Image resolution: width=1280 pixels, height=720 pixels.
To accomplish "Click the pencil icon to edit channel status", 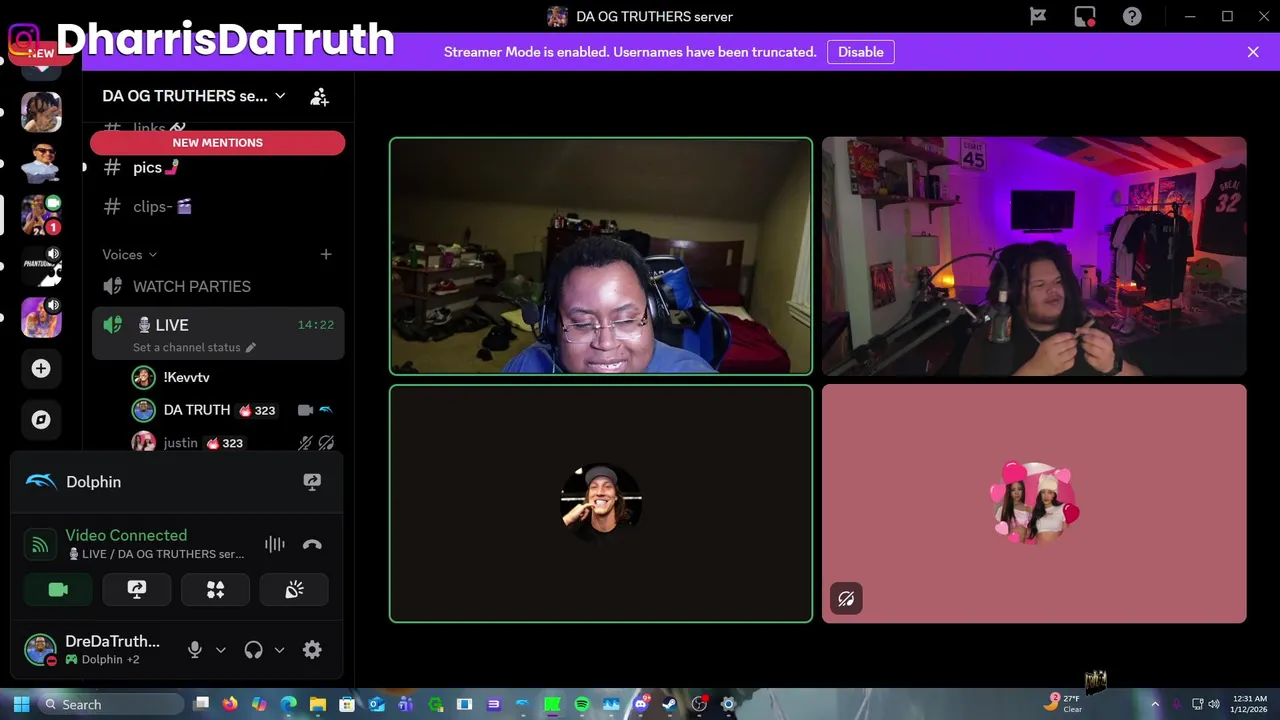I will (x=251, y=348).
